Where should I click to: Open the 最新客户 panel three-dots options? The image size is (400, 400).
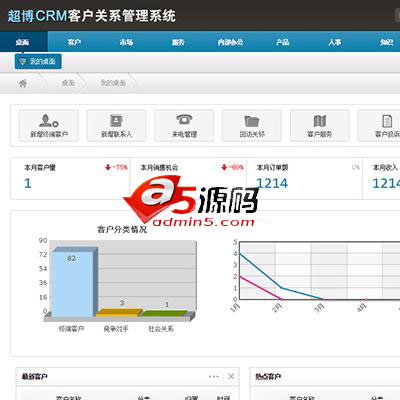pyautogui.click(x=214, y=377)
